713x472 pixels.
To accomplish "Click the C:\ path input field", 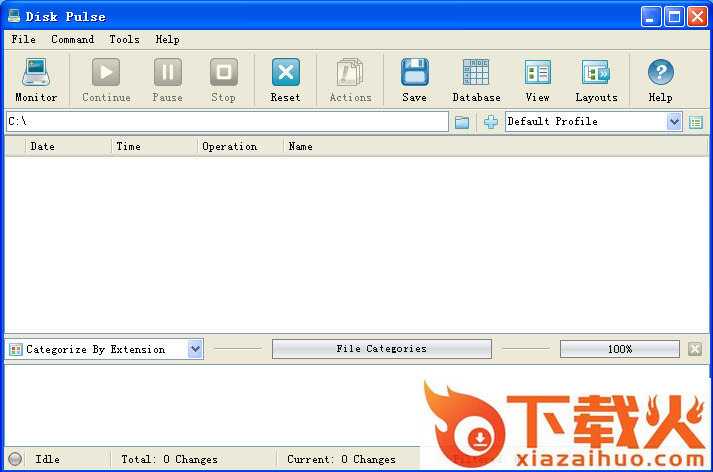I will (227, 121).
